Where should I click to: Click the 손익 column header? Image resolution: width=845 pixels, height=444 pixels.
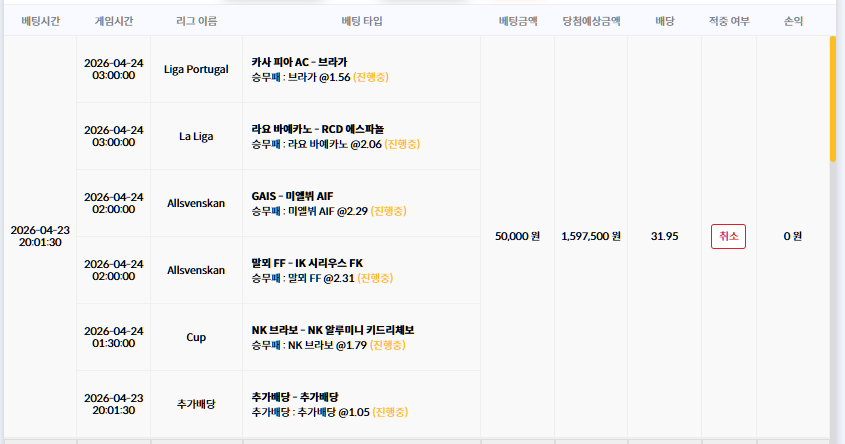[x=793, y=21]
